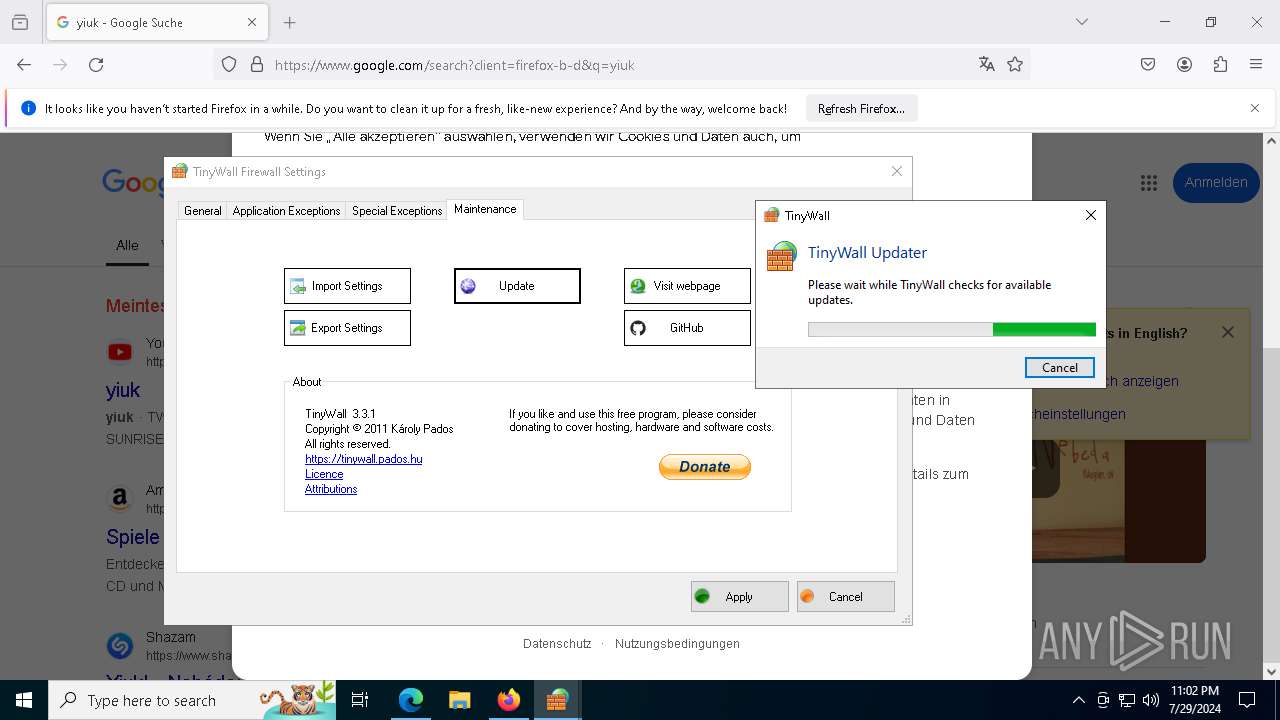Click Export Settings button
This screenshot has width=1280, height=720.
point(347,328)
